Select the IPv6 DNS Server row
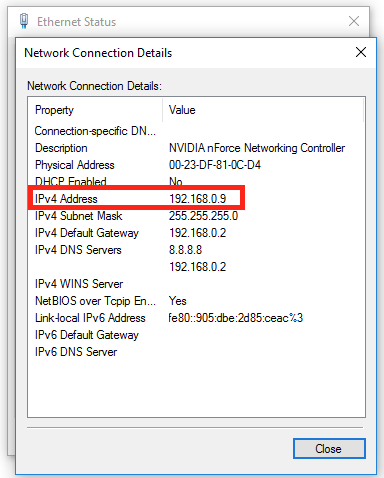The image size is (384, 478). pyautogui.click(x=197, y=352)
